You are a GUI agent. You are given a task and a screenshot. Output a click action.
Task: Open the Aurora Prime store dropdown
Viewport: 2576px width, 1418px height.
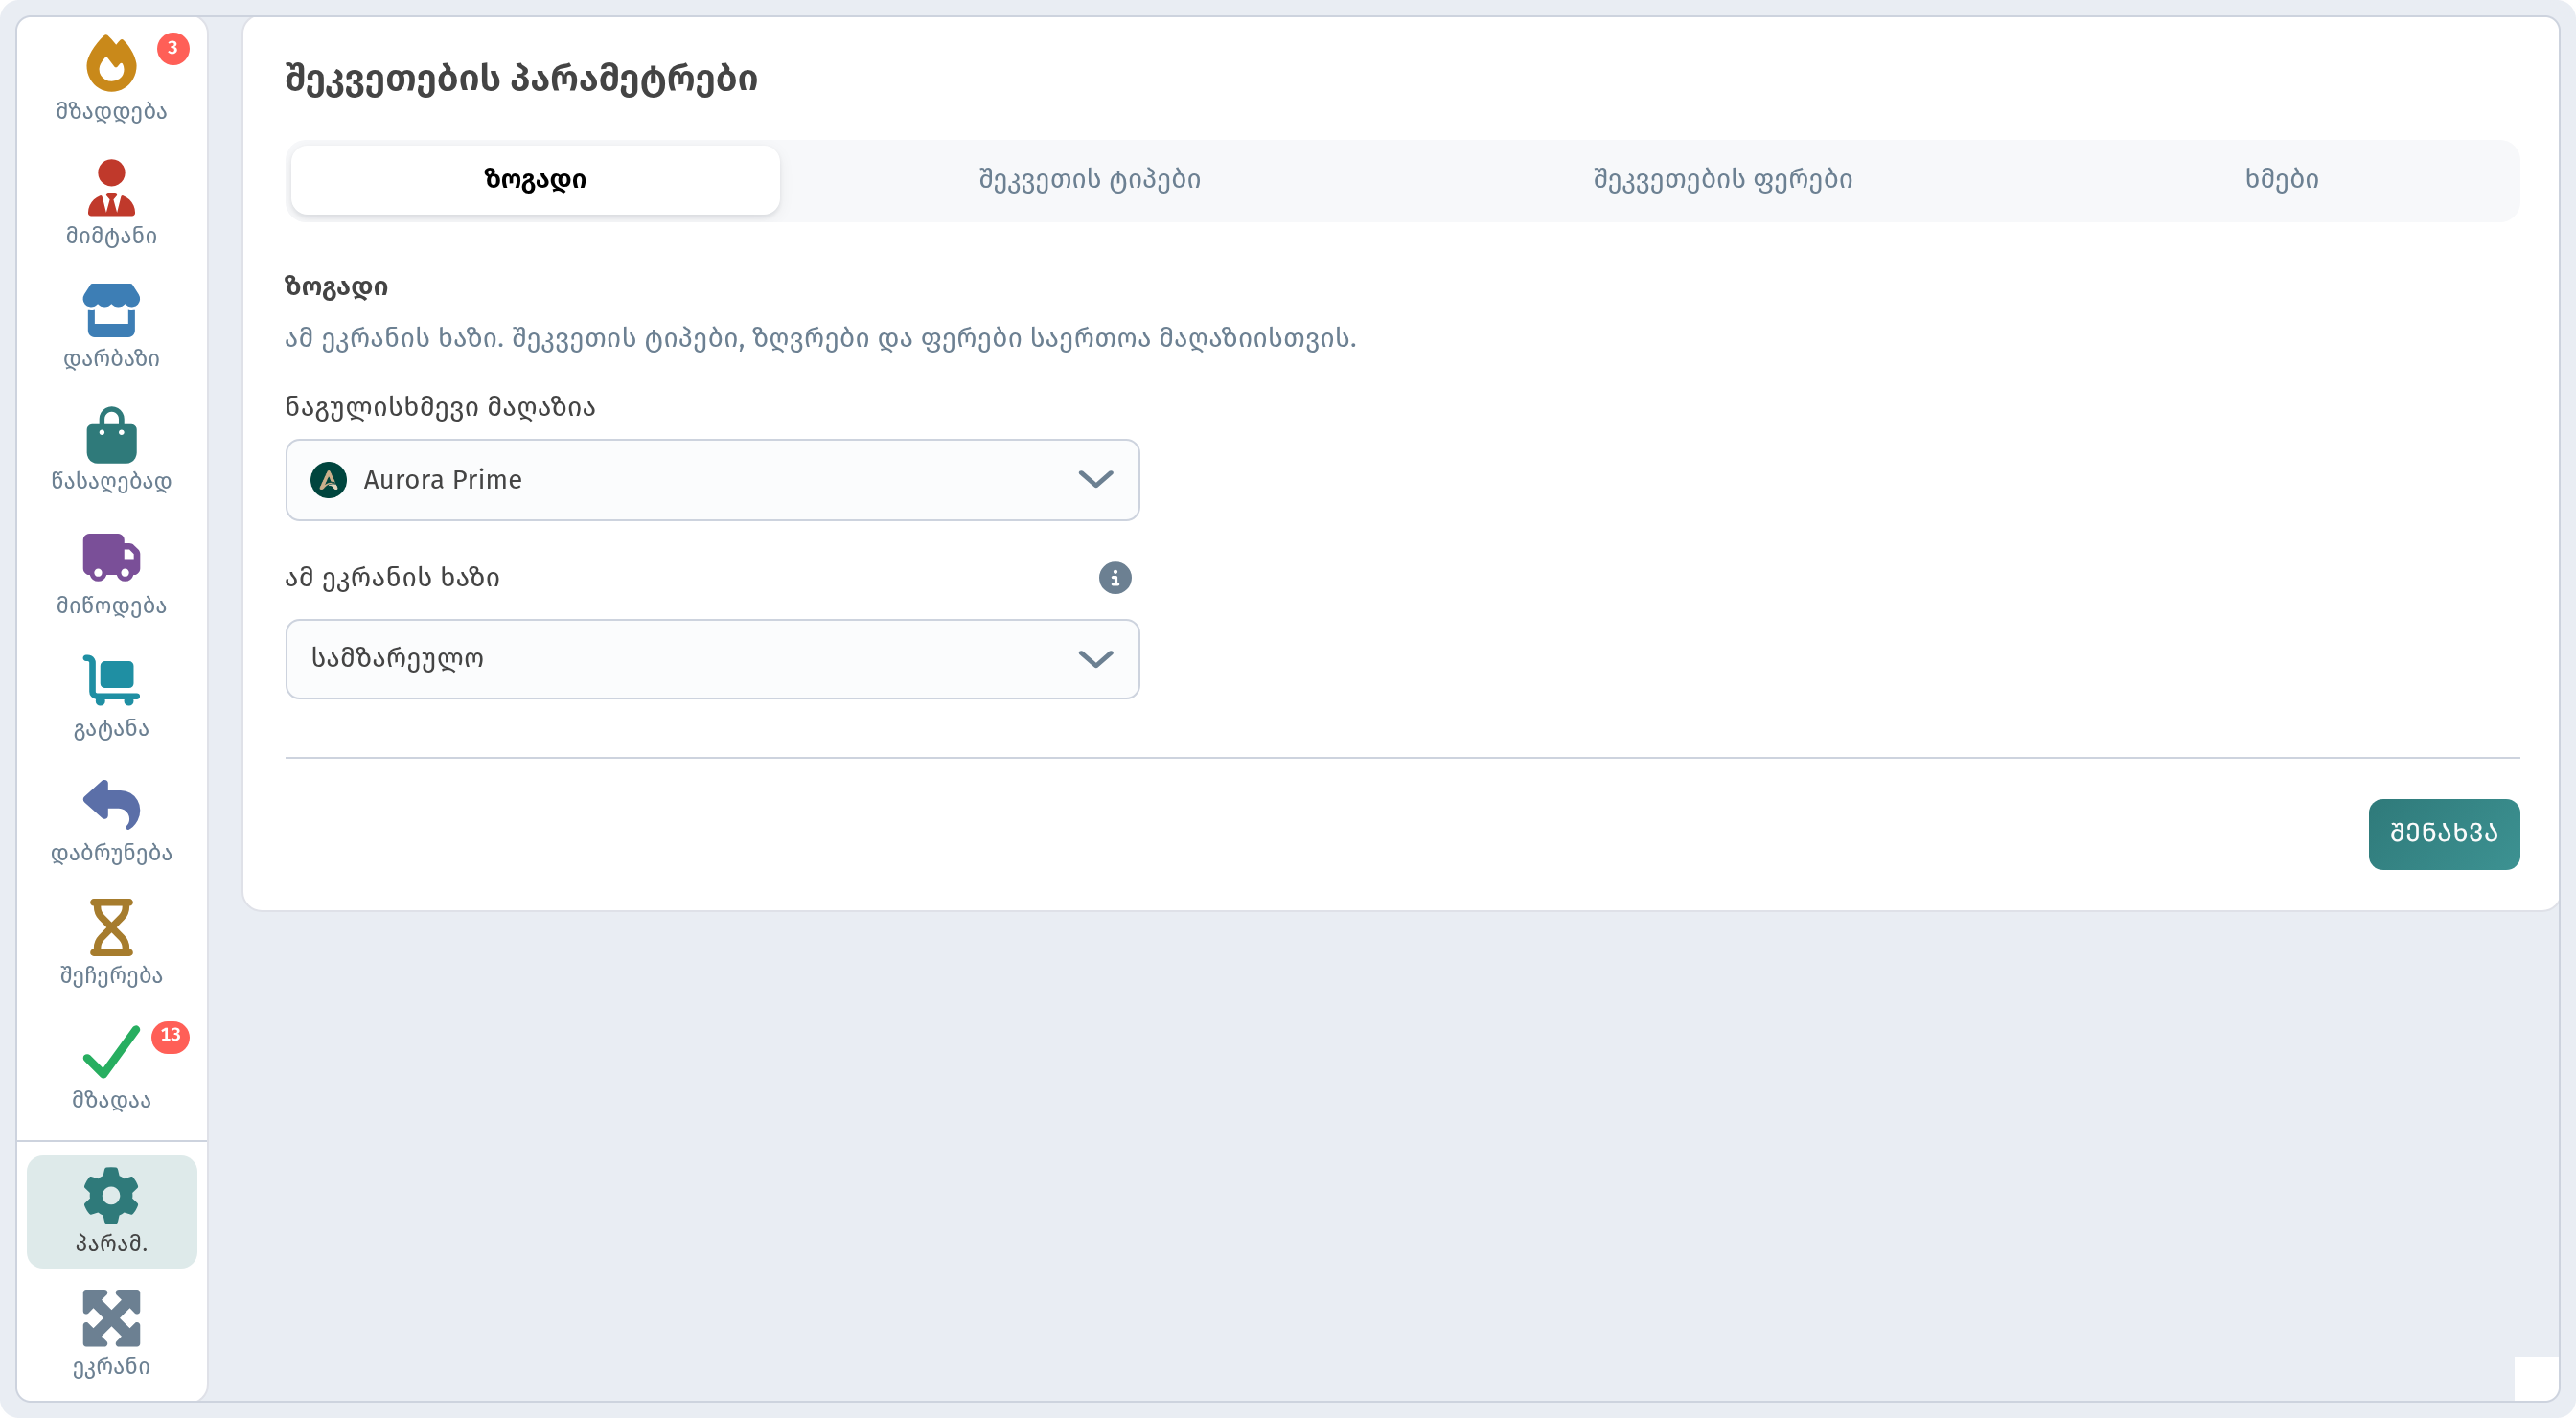(712, 480)
